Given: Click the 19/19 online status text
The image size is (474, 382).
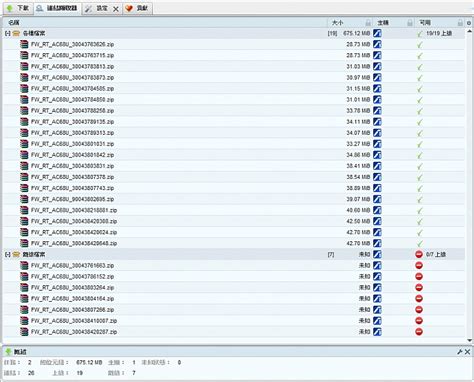Looking at the screenshot, I should pyautogui.click(x=439, y=33).
